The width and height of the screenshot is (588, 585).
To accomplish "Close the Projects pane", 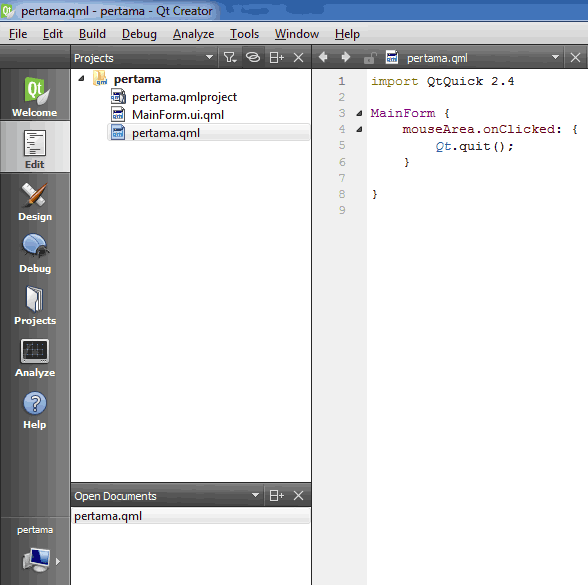I will [x=298, y=58].
